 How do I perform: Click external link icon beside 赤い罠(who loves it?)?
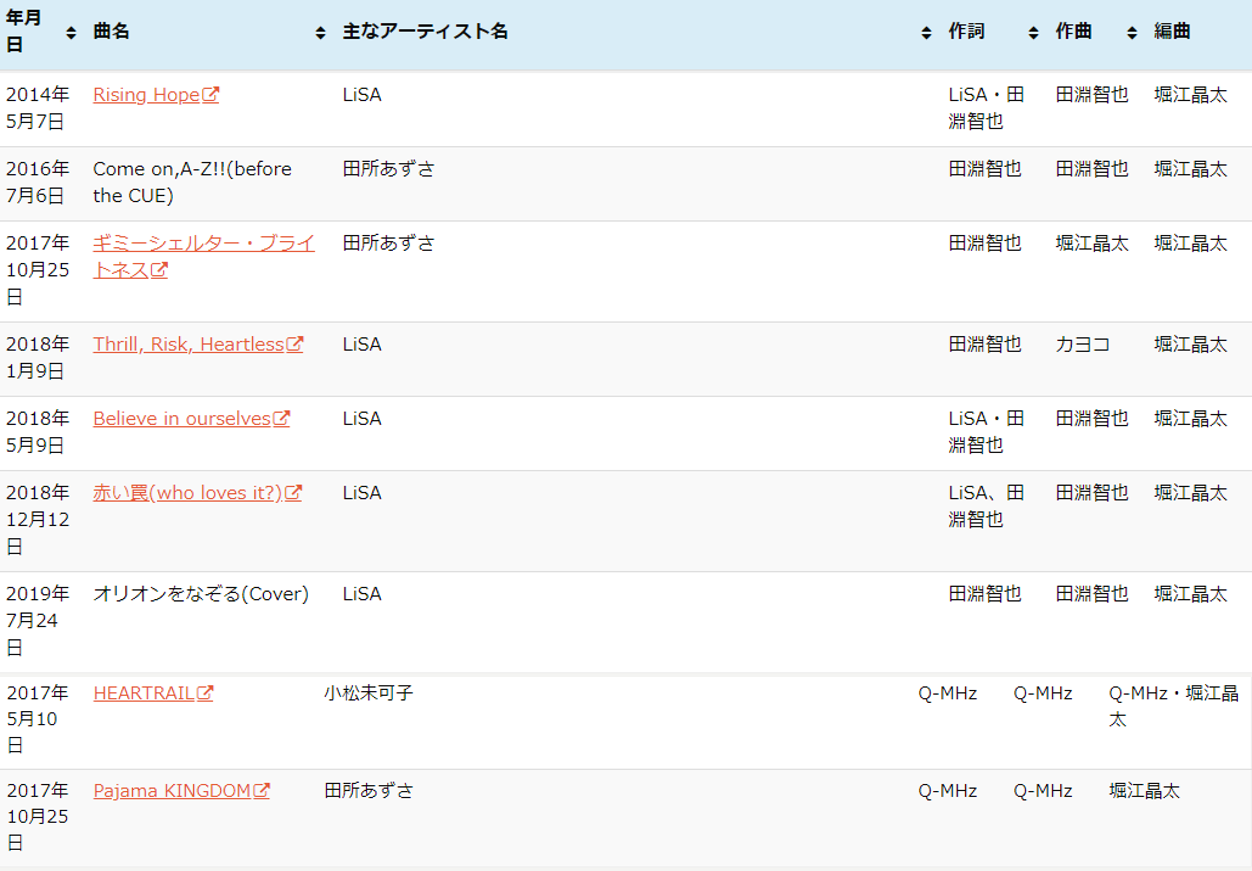click(293, 493)
